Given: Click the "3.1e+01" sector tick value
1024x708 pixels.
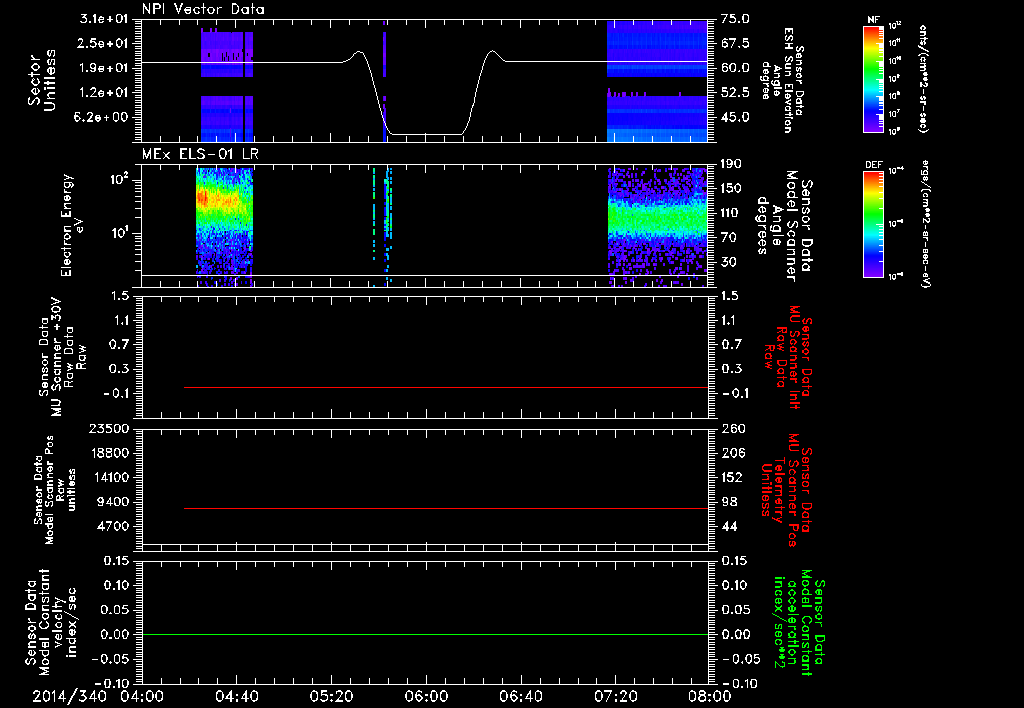Looking at the screenshot, I should click(104, 19).
